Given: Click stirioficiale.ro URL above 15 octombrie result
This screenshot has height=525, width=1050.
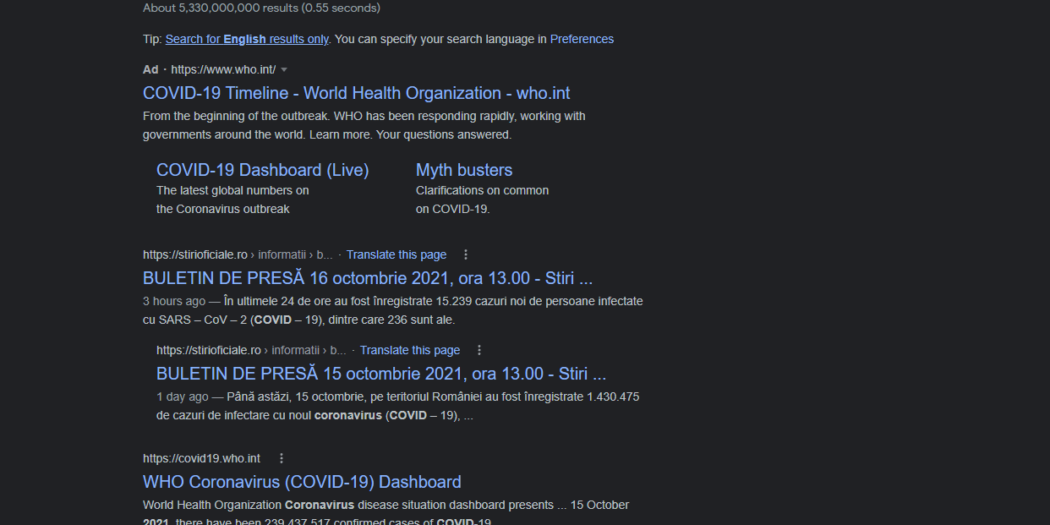Looking at the screenshot, I should pos(209,351).
